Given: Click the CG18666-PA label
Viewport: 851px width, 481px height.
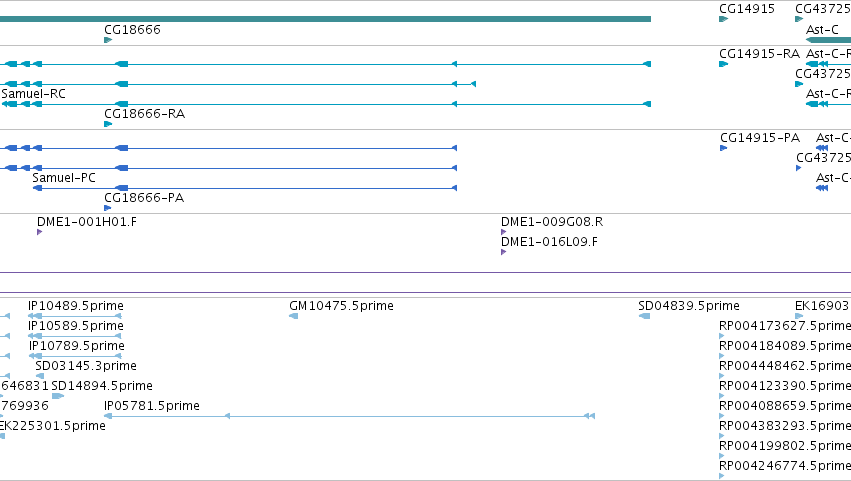Looking at the screenshot, I should (x=144, y=198).
